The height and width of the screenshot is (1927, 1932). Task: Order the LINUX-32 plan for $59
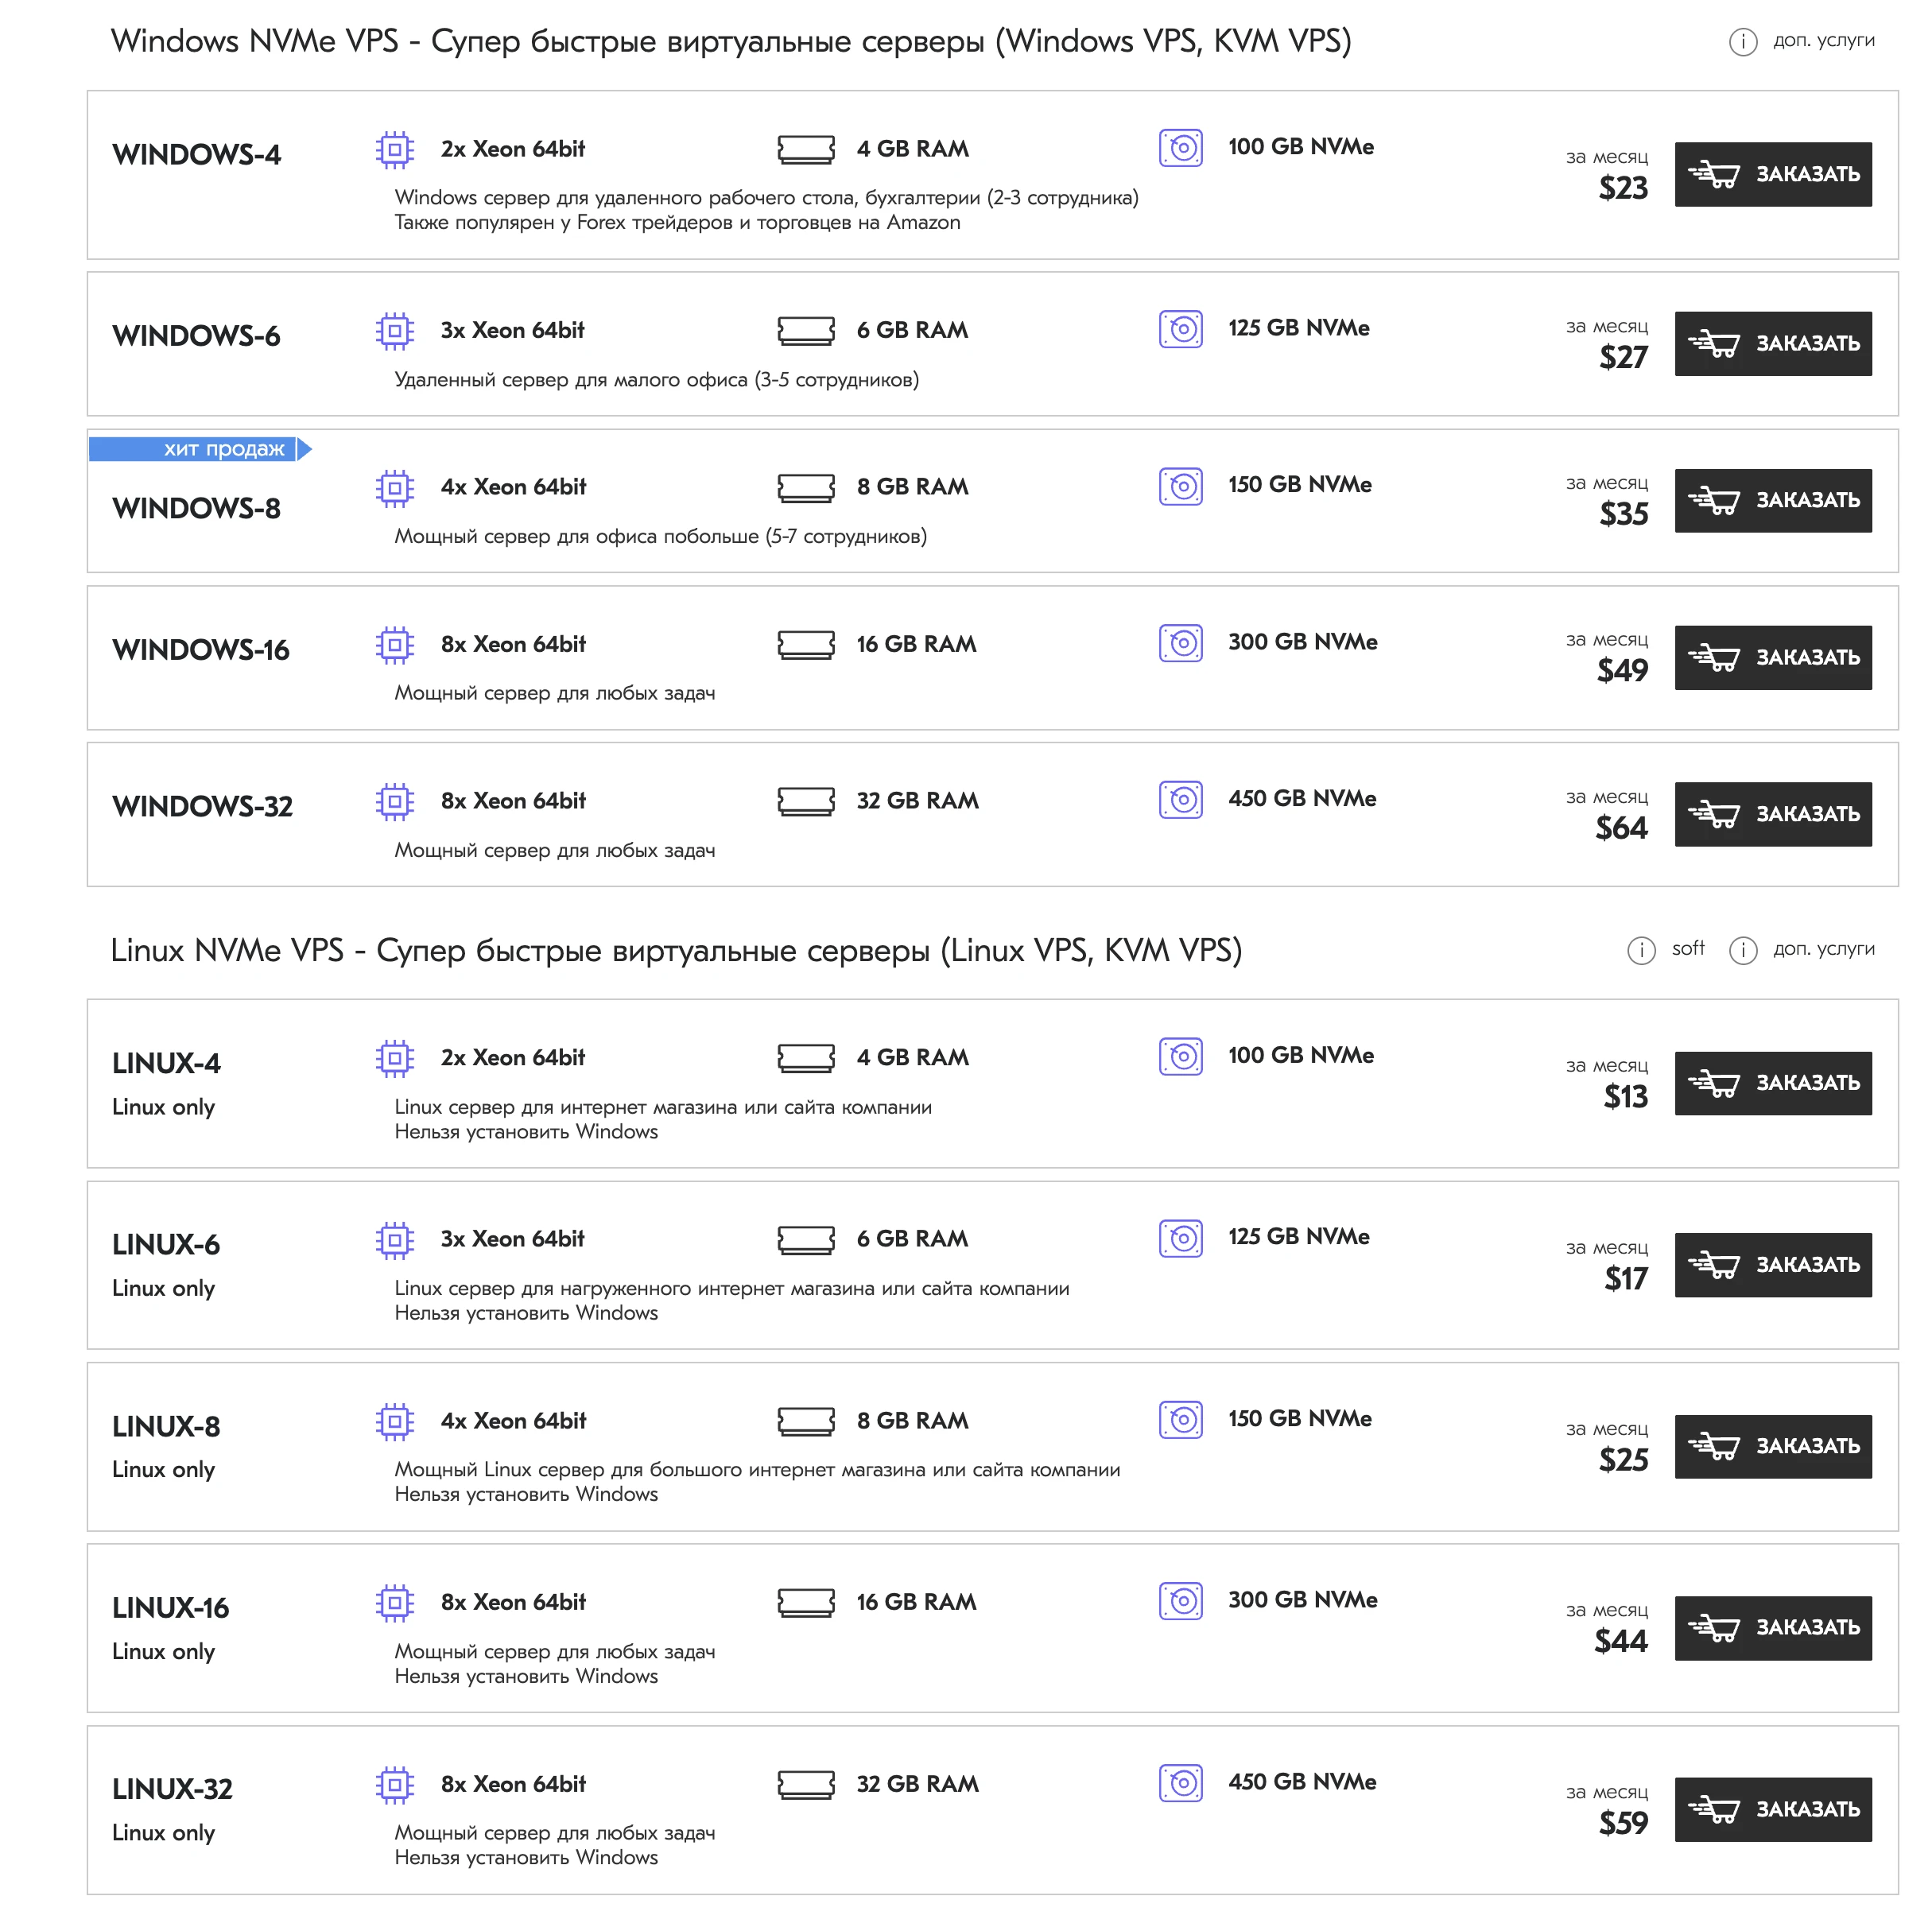1772,1809
